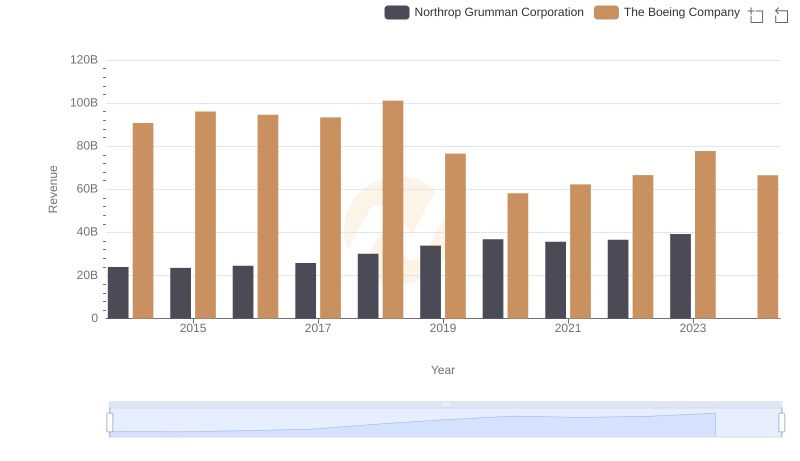Click the Year axis title

(443, 370)
